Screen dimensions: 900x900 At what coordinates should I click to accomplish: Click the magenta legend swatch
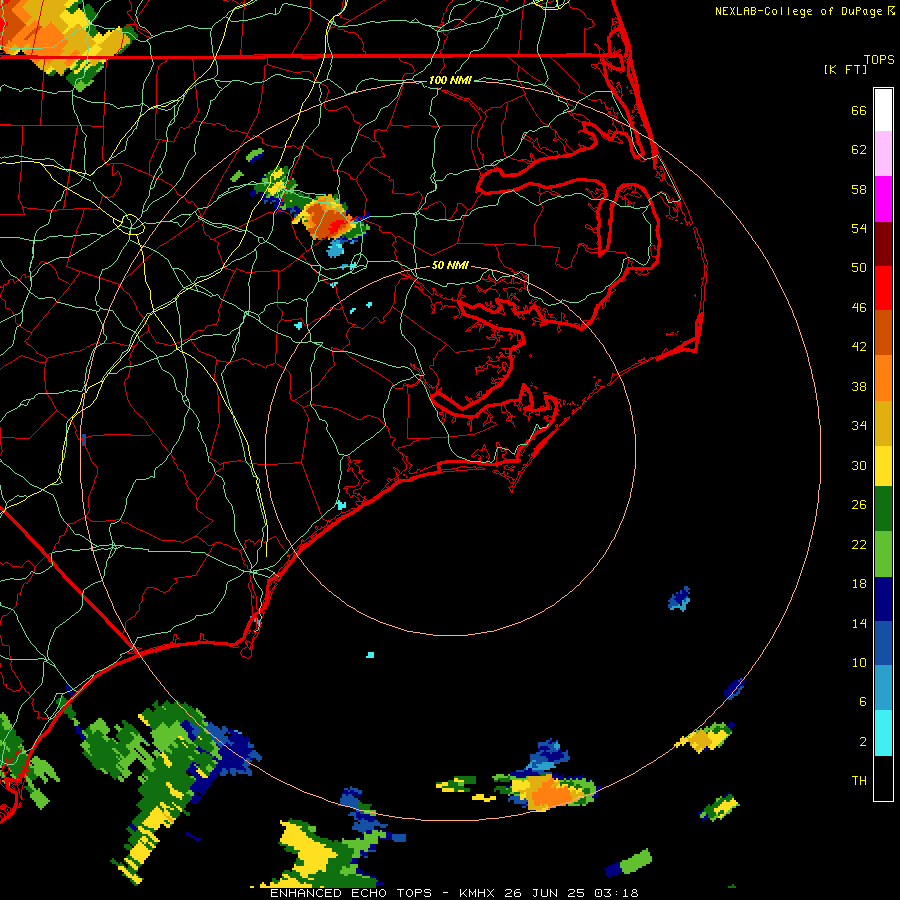click(x=883, y=199)
